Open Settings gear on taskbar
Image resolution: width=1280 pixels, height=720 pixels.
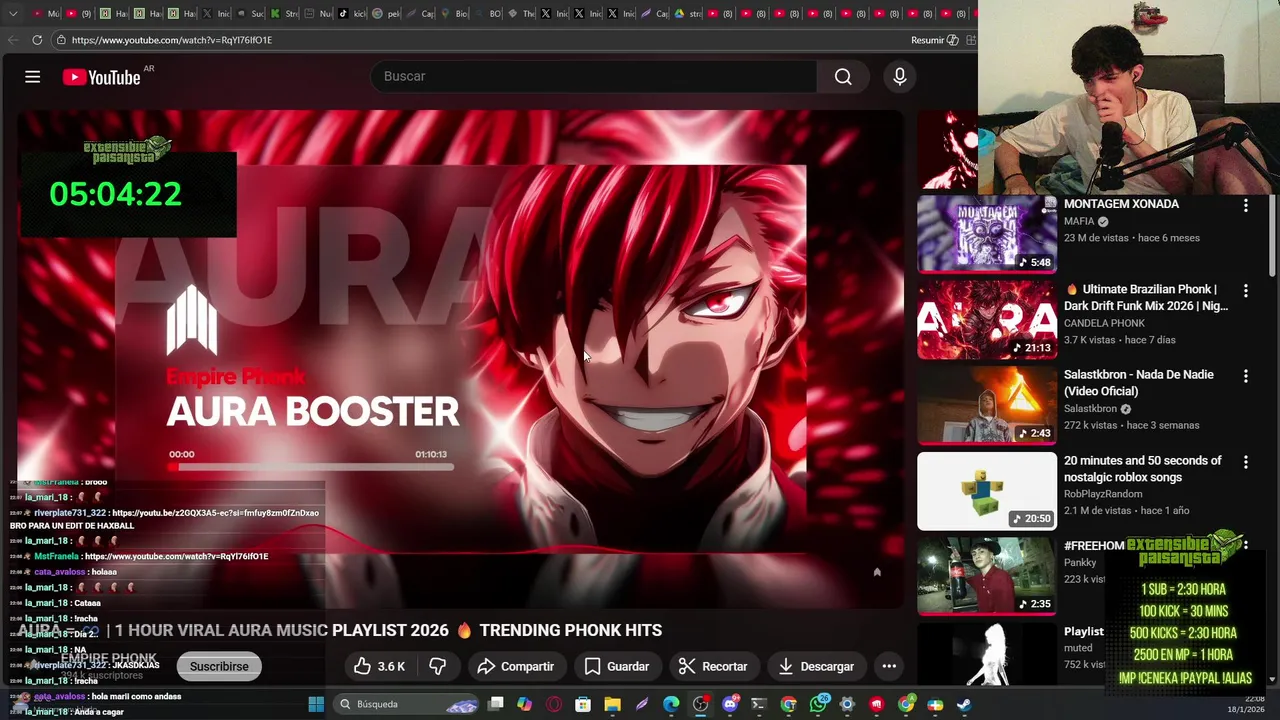[x=847, y=704]
